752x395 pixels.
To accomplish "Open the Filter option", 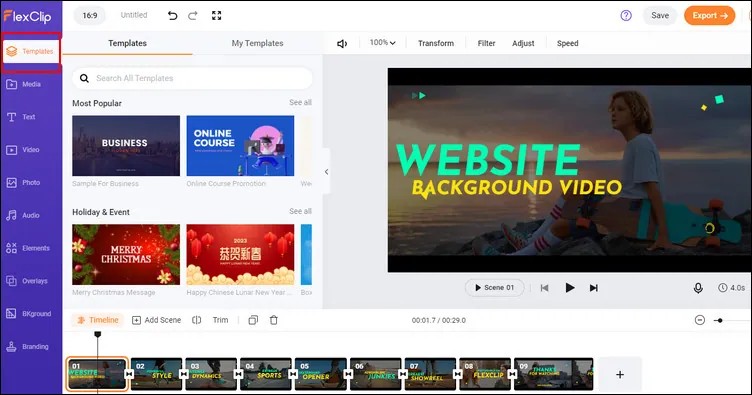I will click(486, 43).
